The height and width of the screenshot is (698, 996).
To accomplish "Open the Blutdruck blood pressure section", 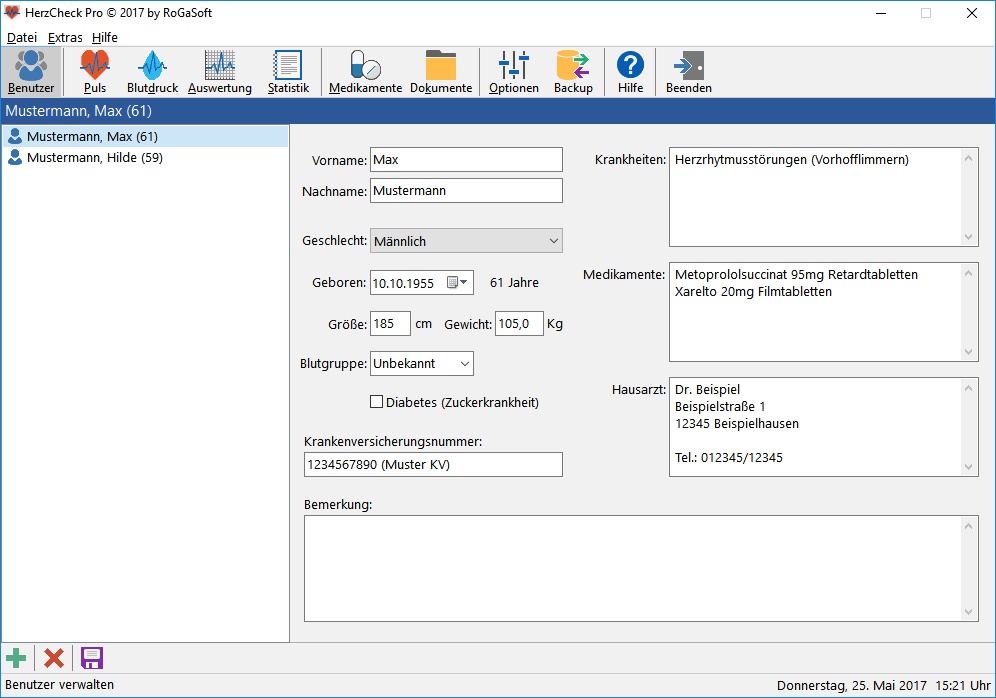I will point(152,72).
